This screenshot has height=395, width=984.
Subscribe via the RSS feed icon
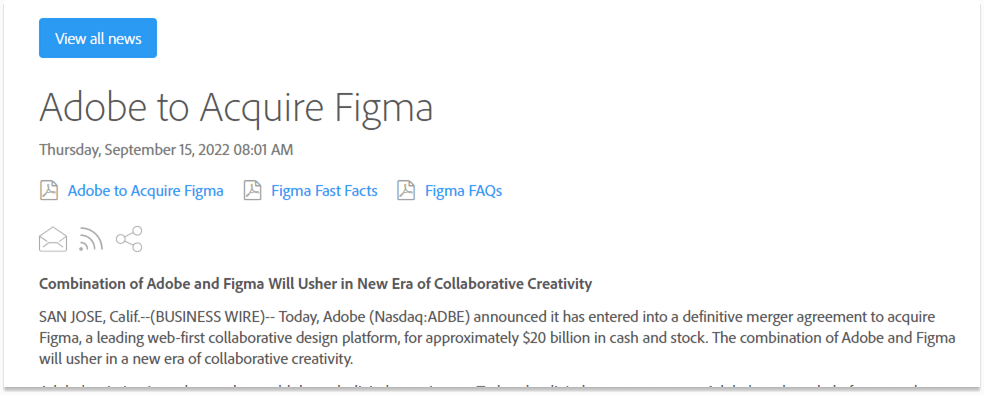(91, 239)
